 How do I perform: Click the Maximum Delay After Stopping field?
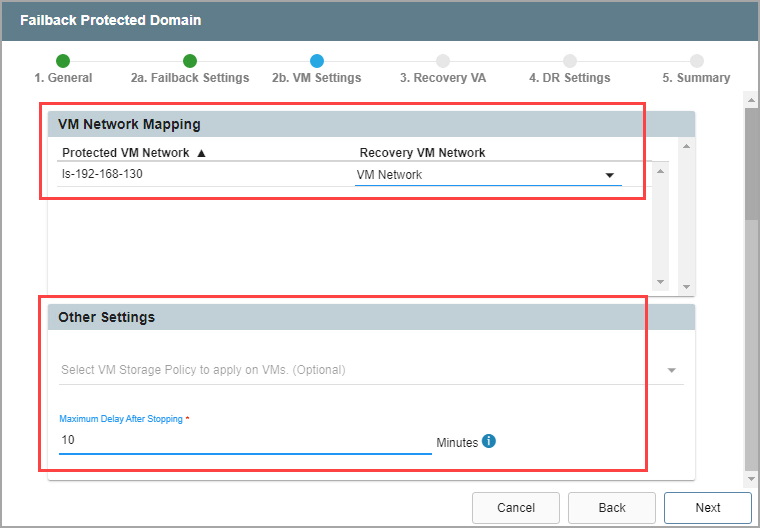(245, 440)
